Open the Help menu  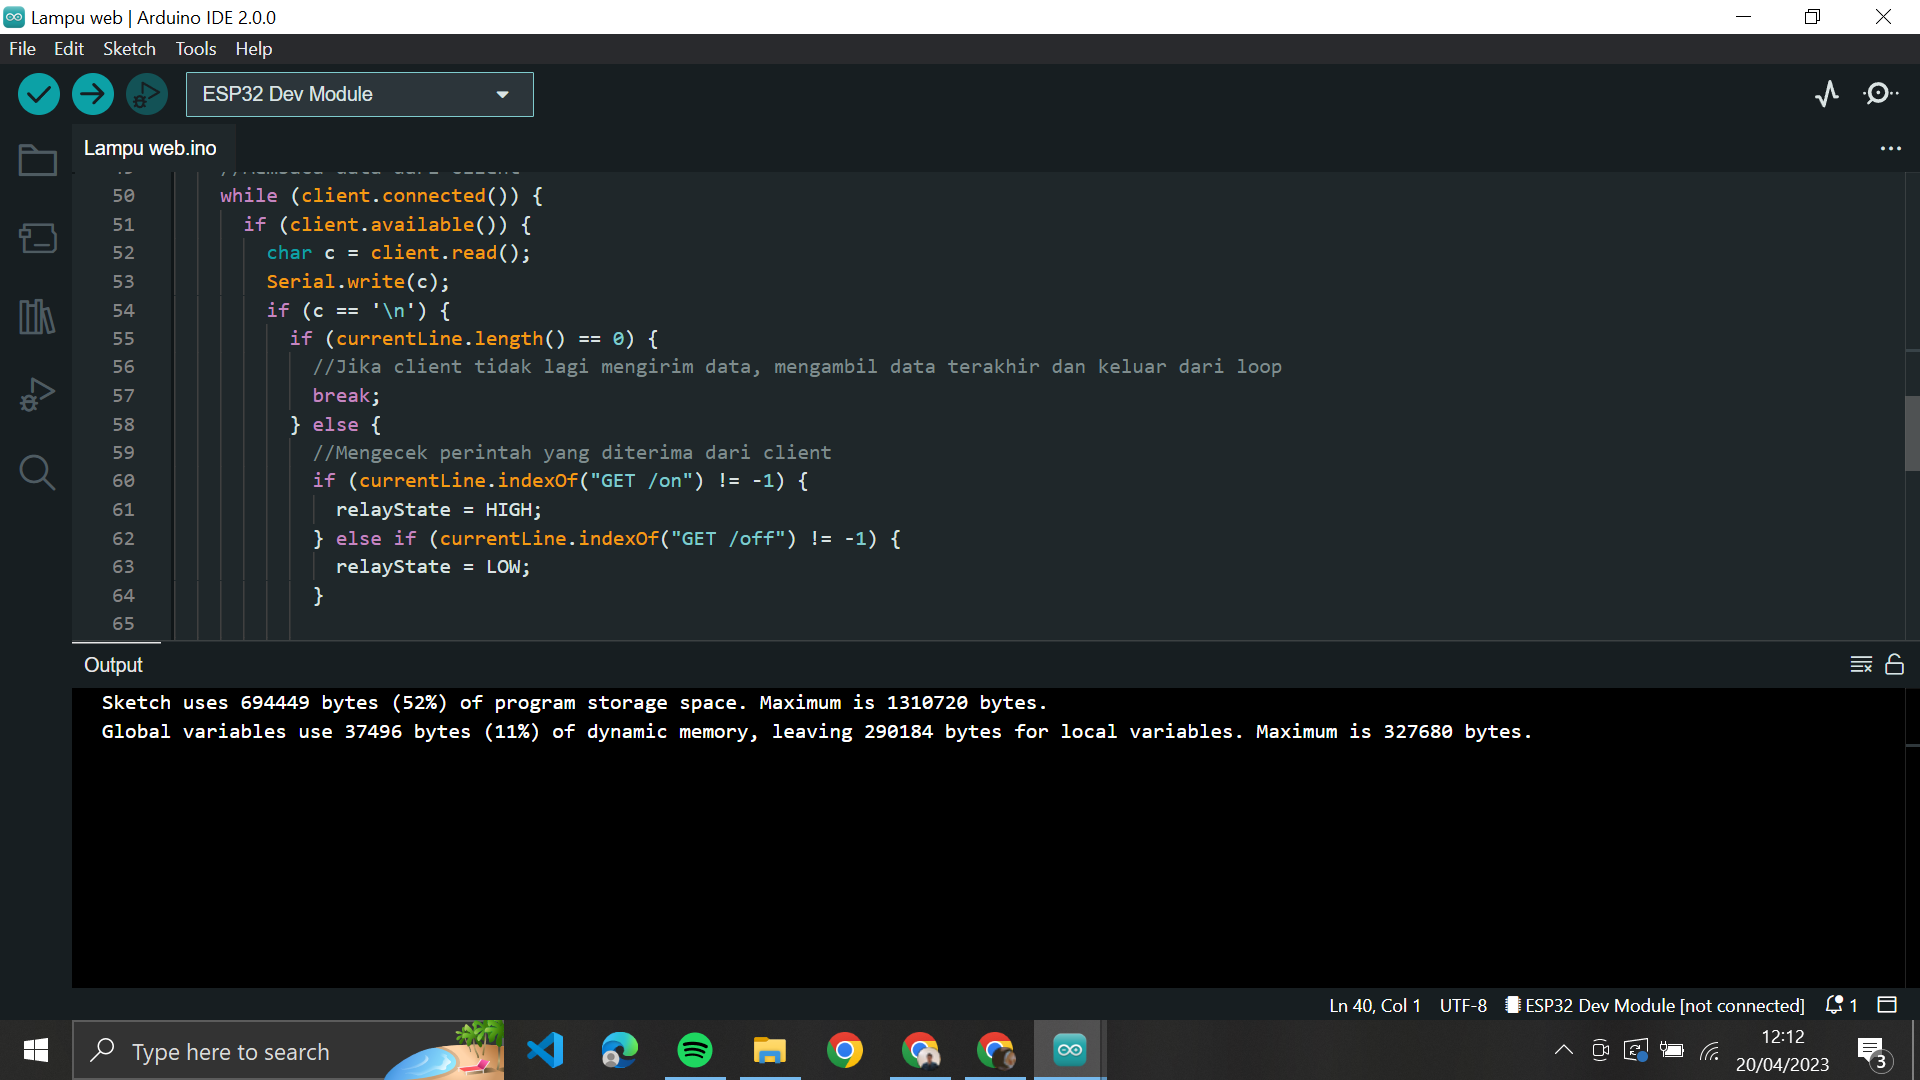click(253, 49)
